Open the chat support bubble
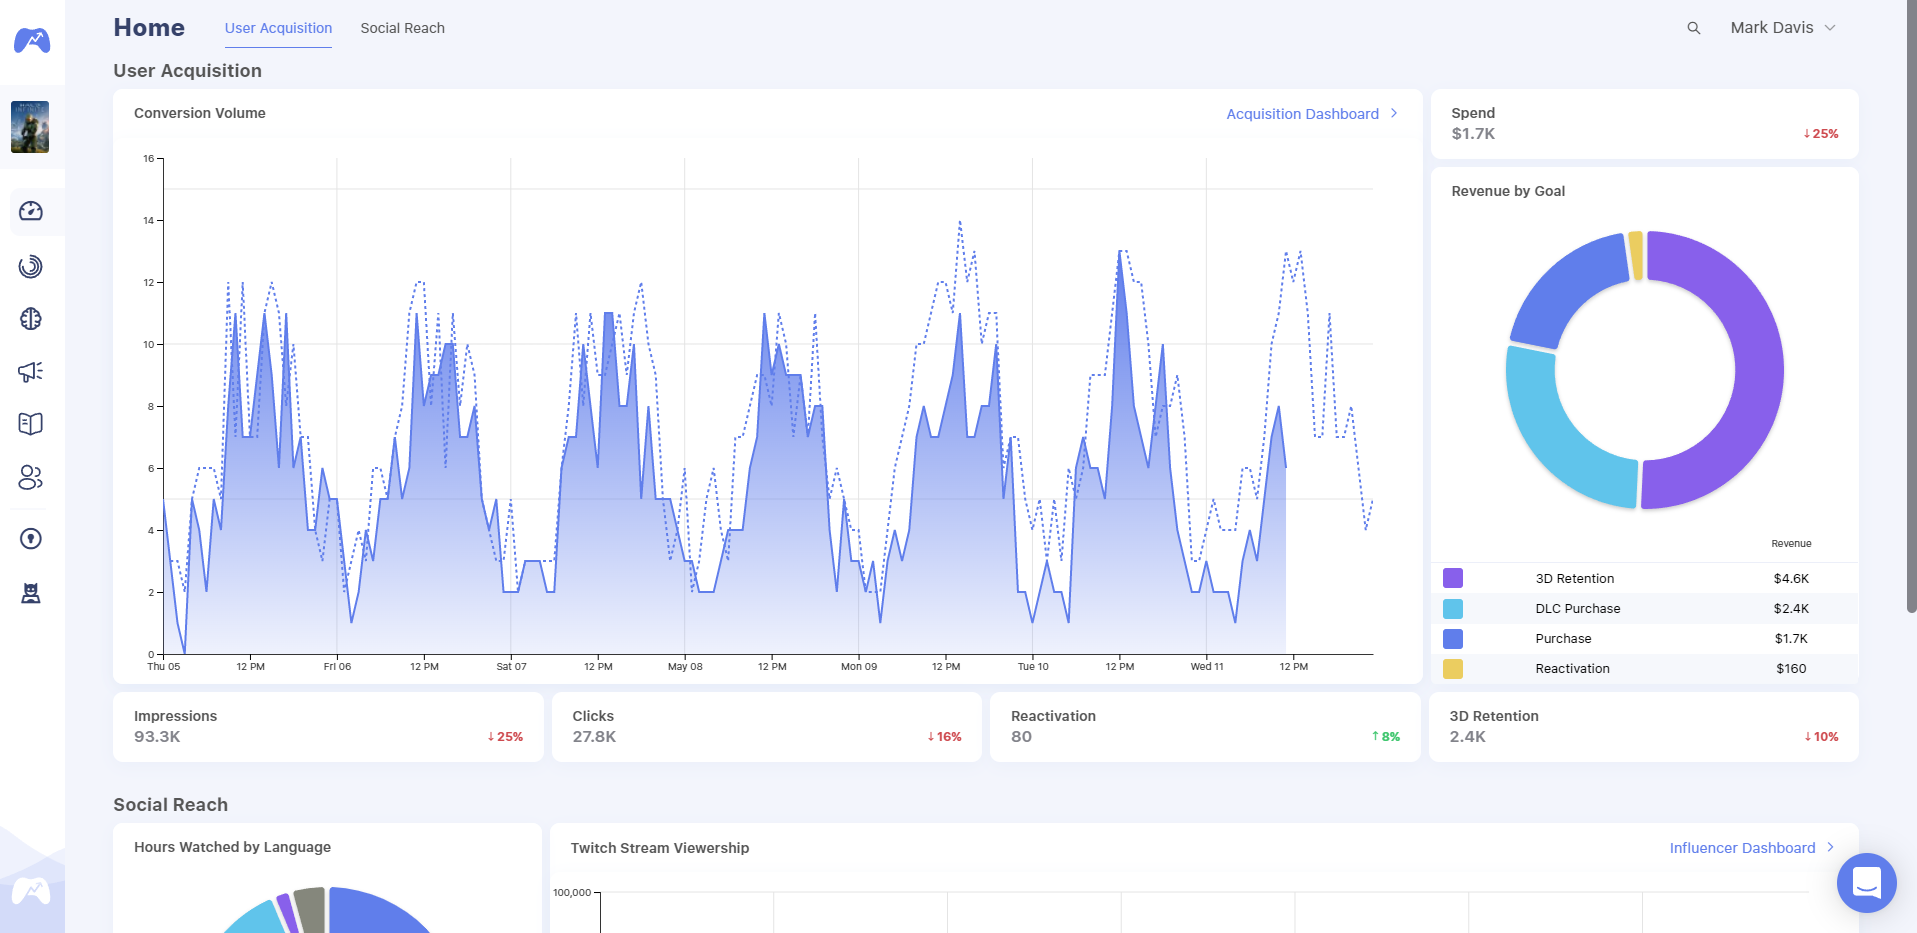 [x=1866, y=883]
